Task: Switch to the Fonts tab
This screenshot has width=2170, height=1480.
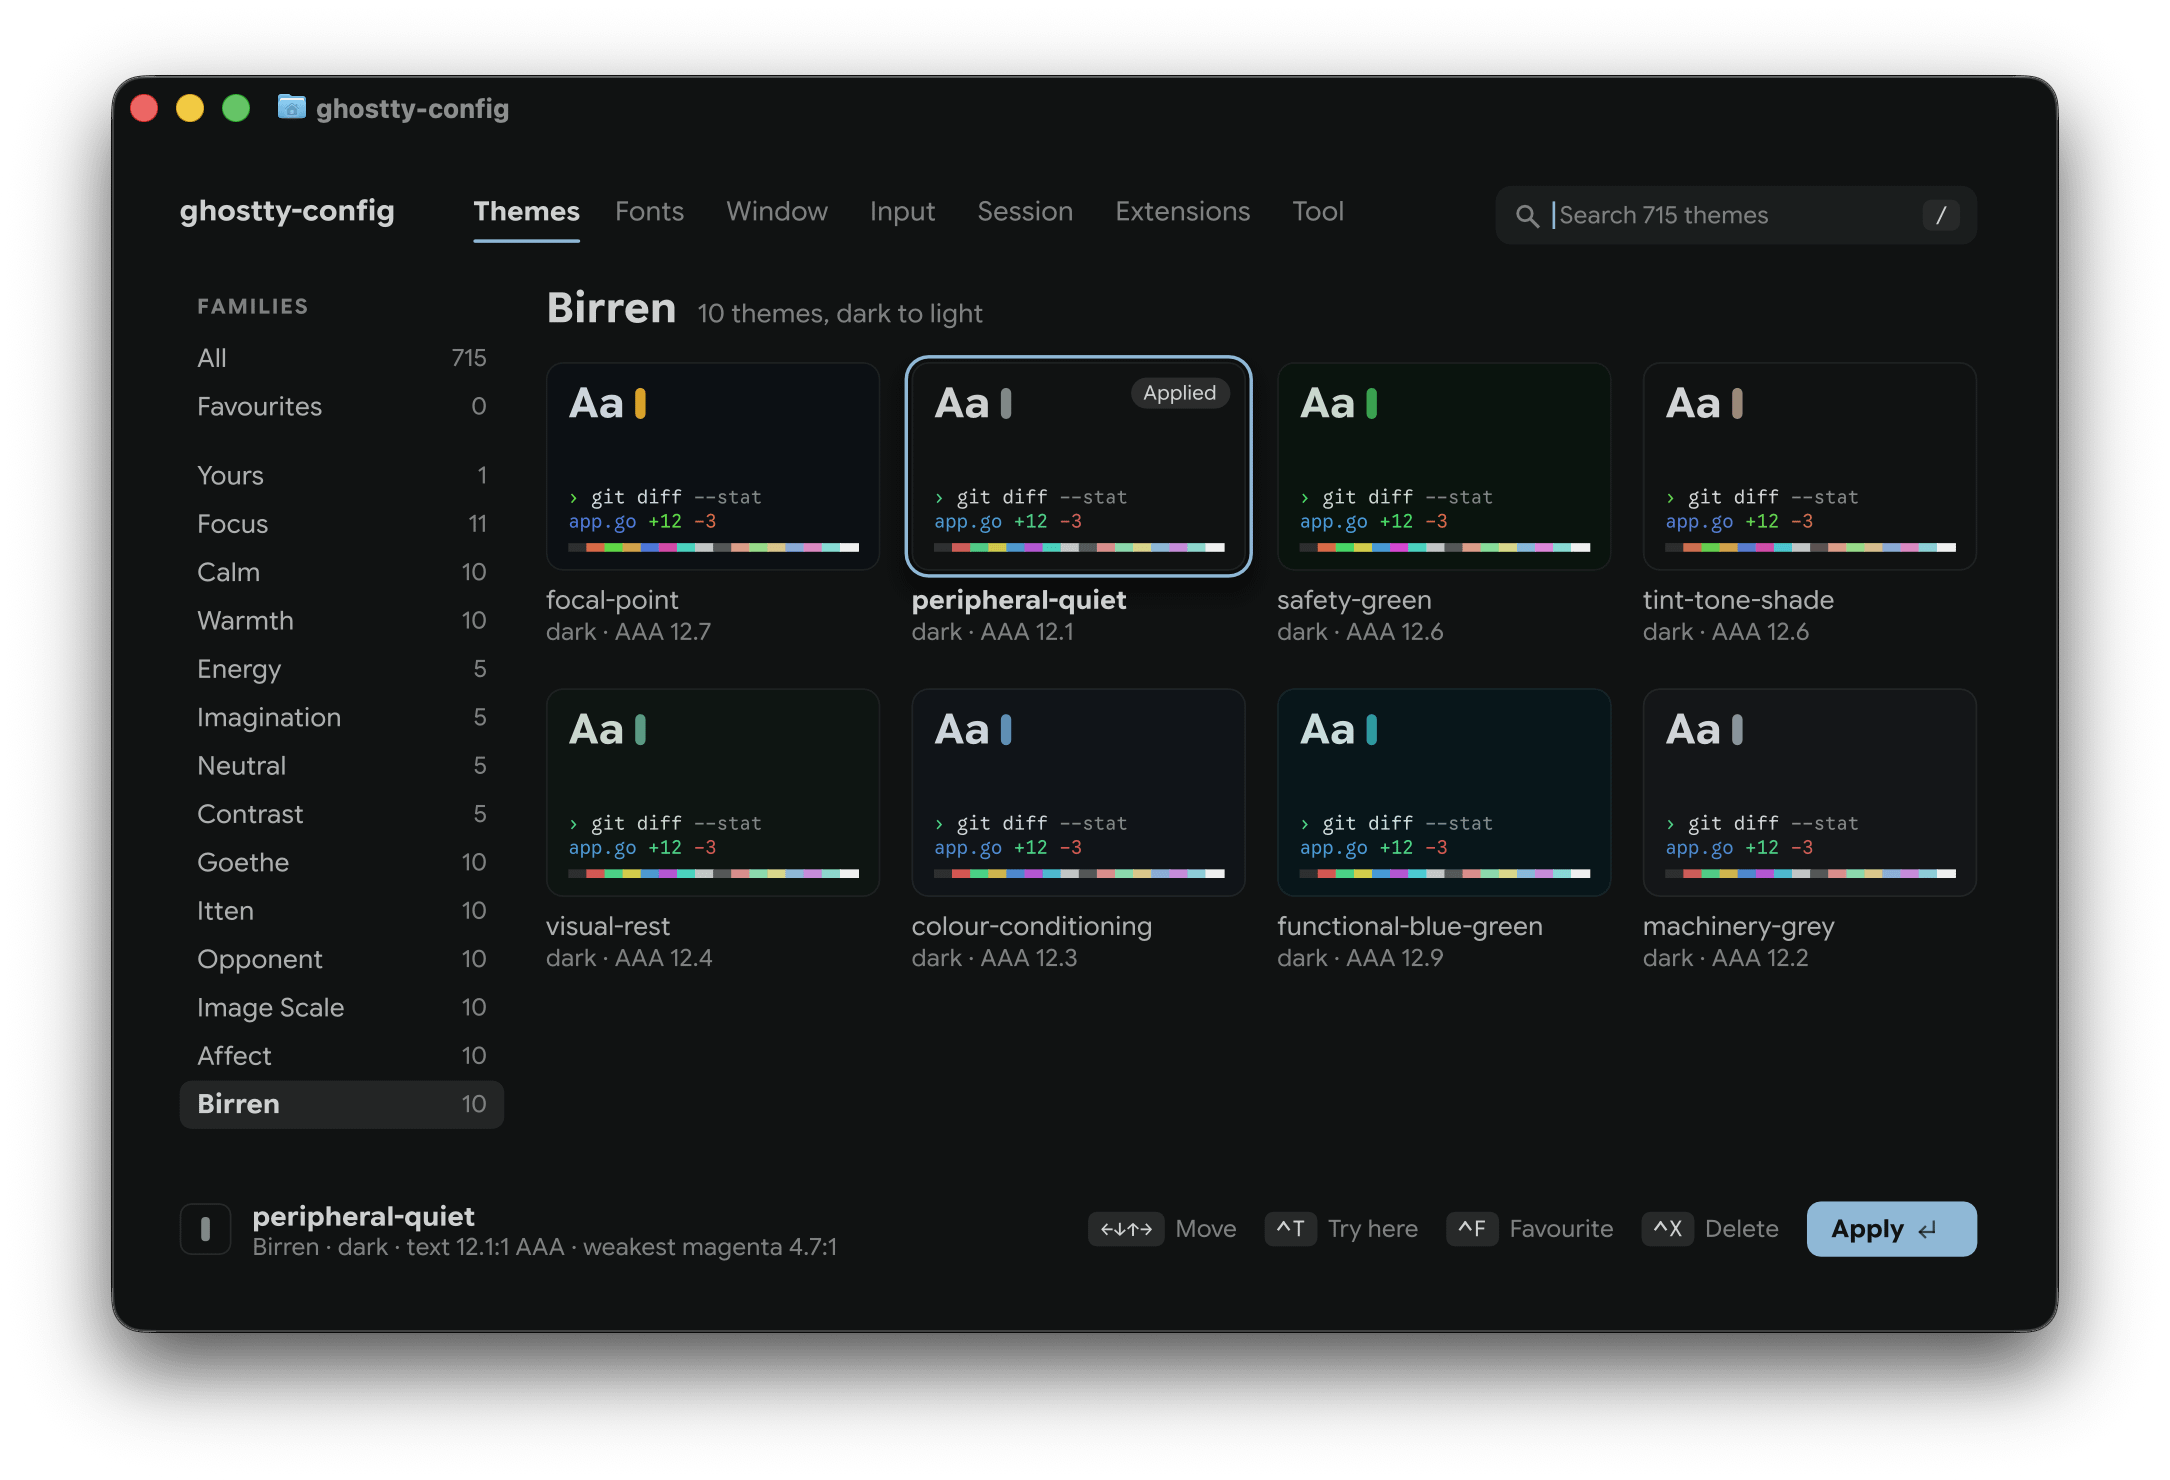Action: pyautogui.click(x=649, y=211)
